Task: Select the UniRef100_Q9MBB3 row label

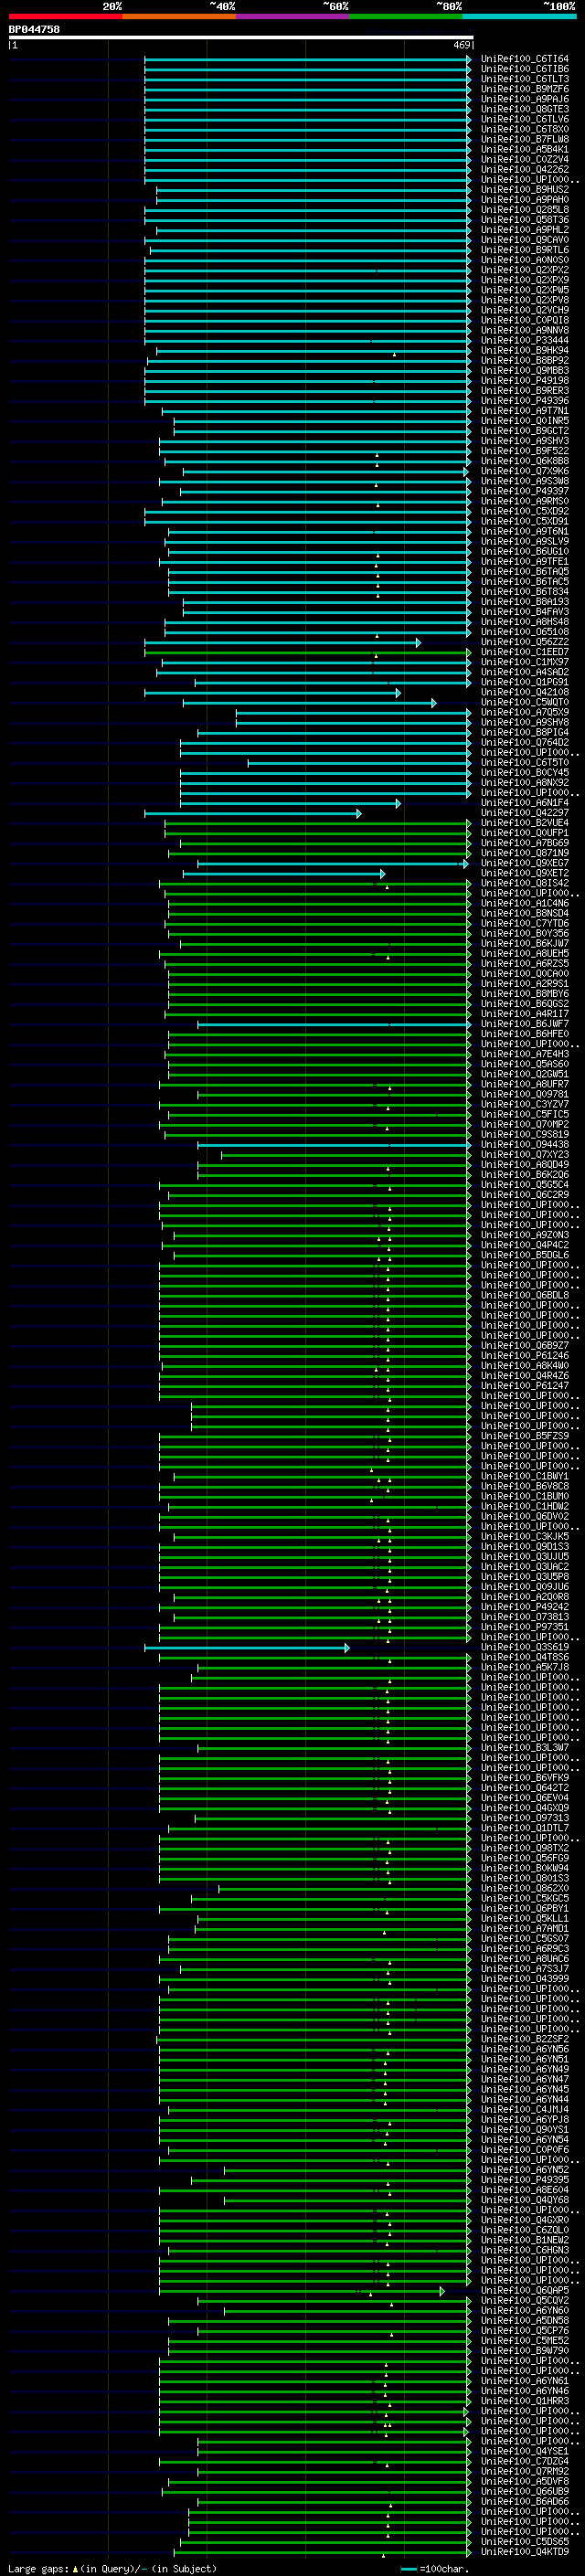Action: (x=524, y=370)
